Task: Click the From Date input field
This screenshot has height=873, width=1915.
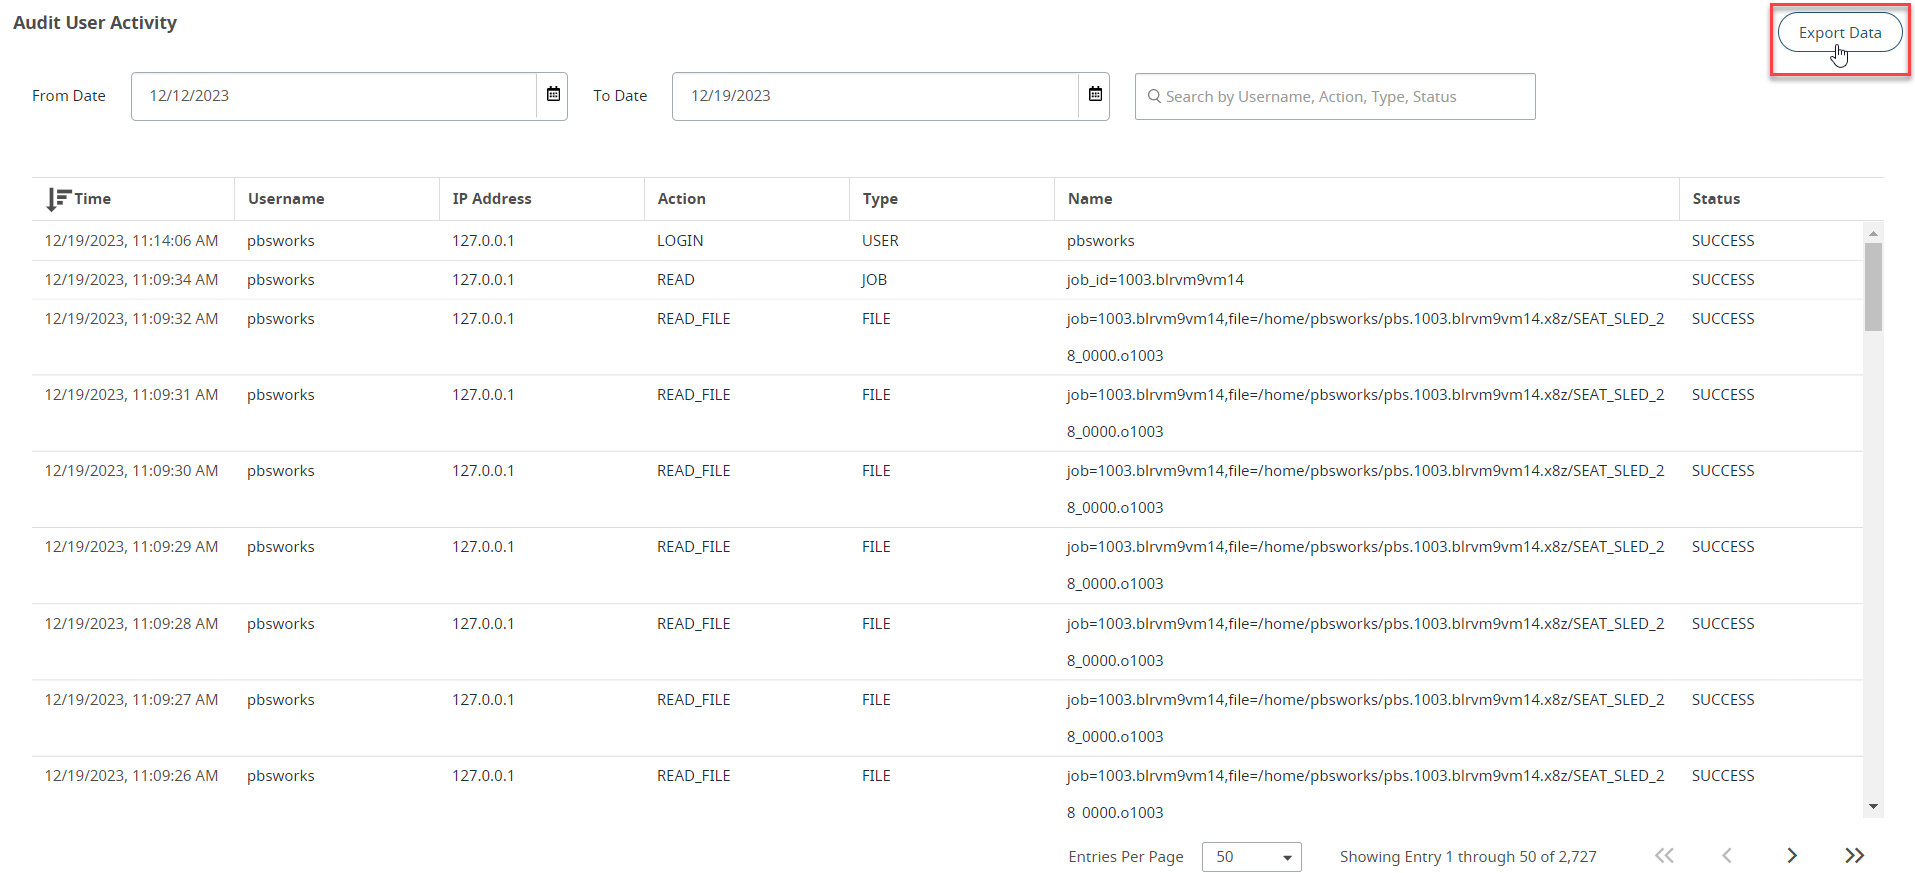Action: click(x=333, y=96)
